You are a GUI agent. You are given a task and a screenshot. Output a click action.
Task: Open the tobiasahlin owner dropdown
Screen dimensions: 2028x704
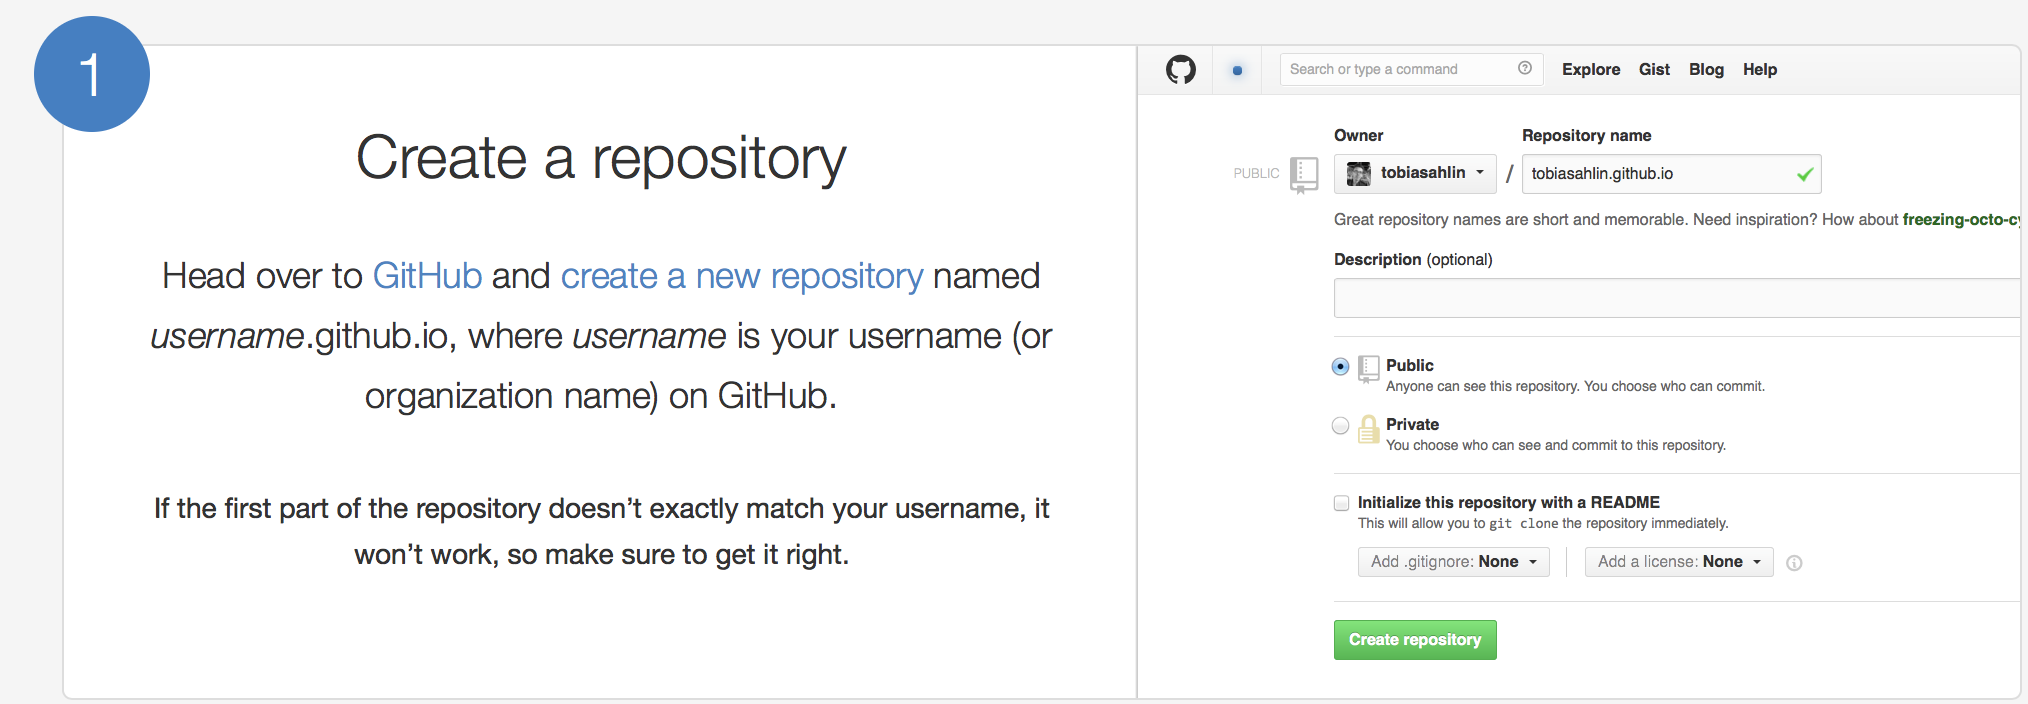point(1415,174)
